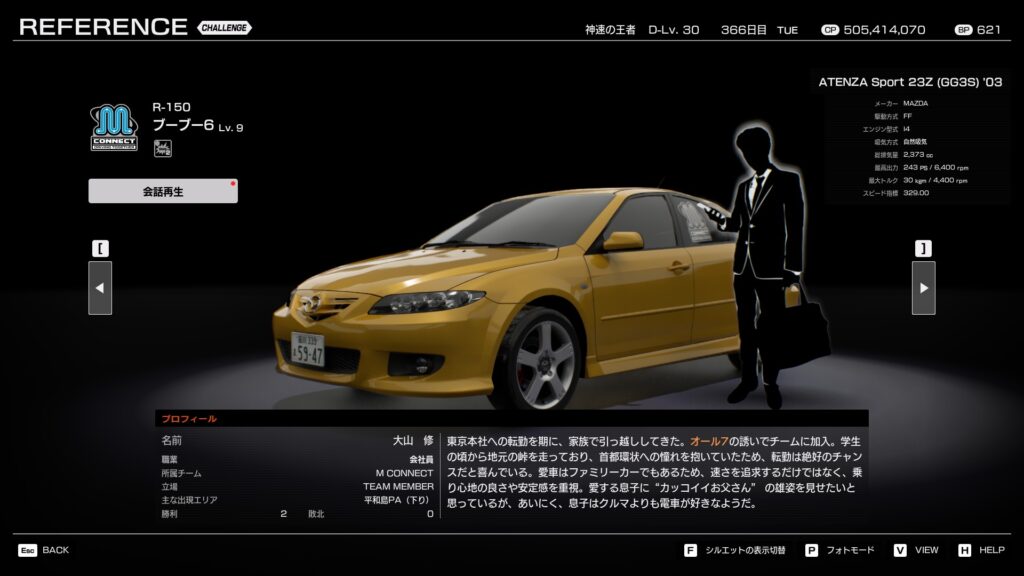Click the left bracket key hint
The image size is (1024, 576).
pos(100,248)
